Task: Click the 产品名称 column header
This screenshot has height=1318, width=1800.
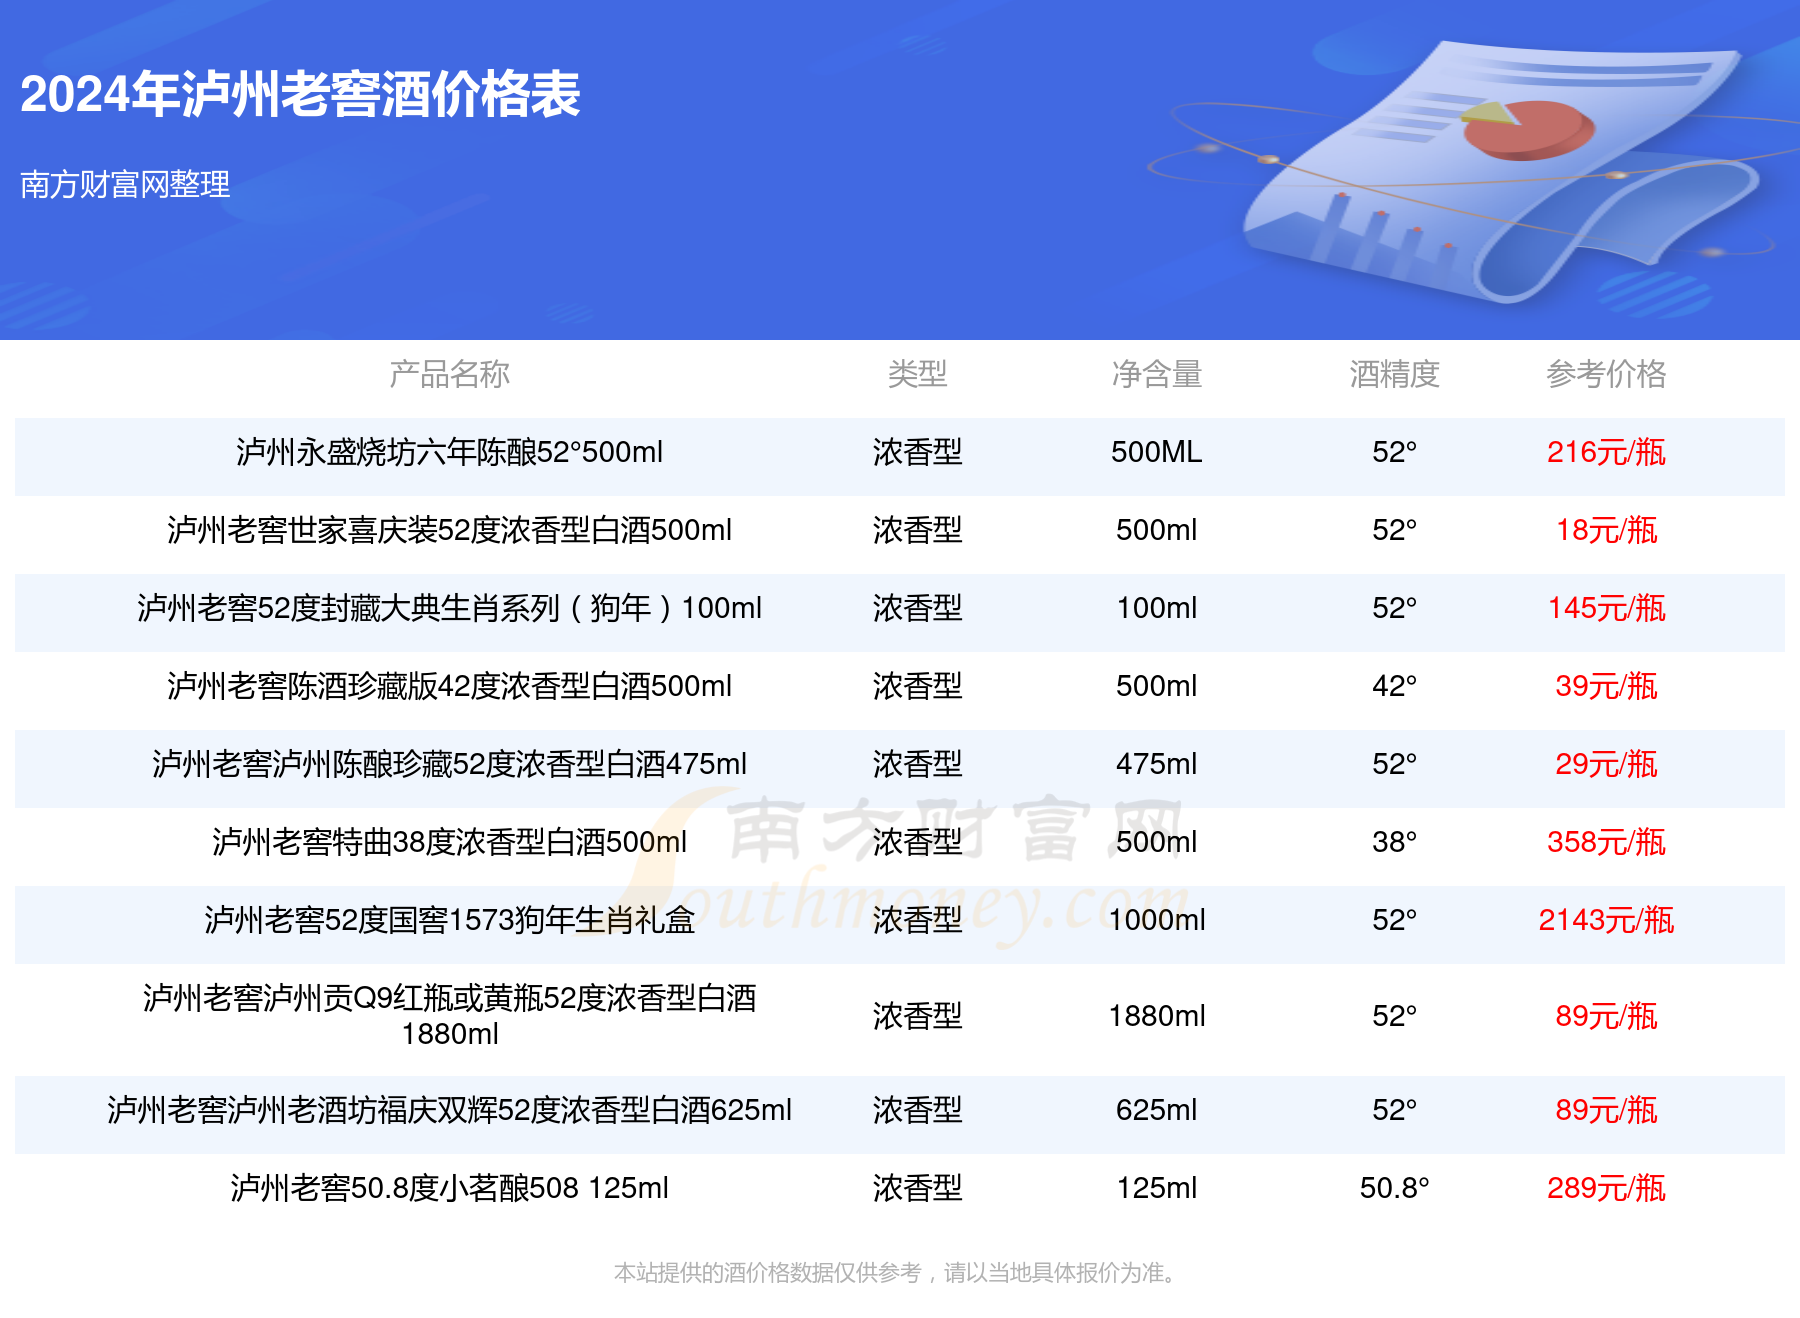Action: tap(449, 374)
